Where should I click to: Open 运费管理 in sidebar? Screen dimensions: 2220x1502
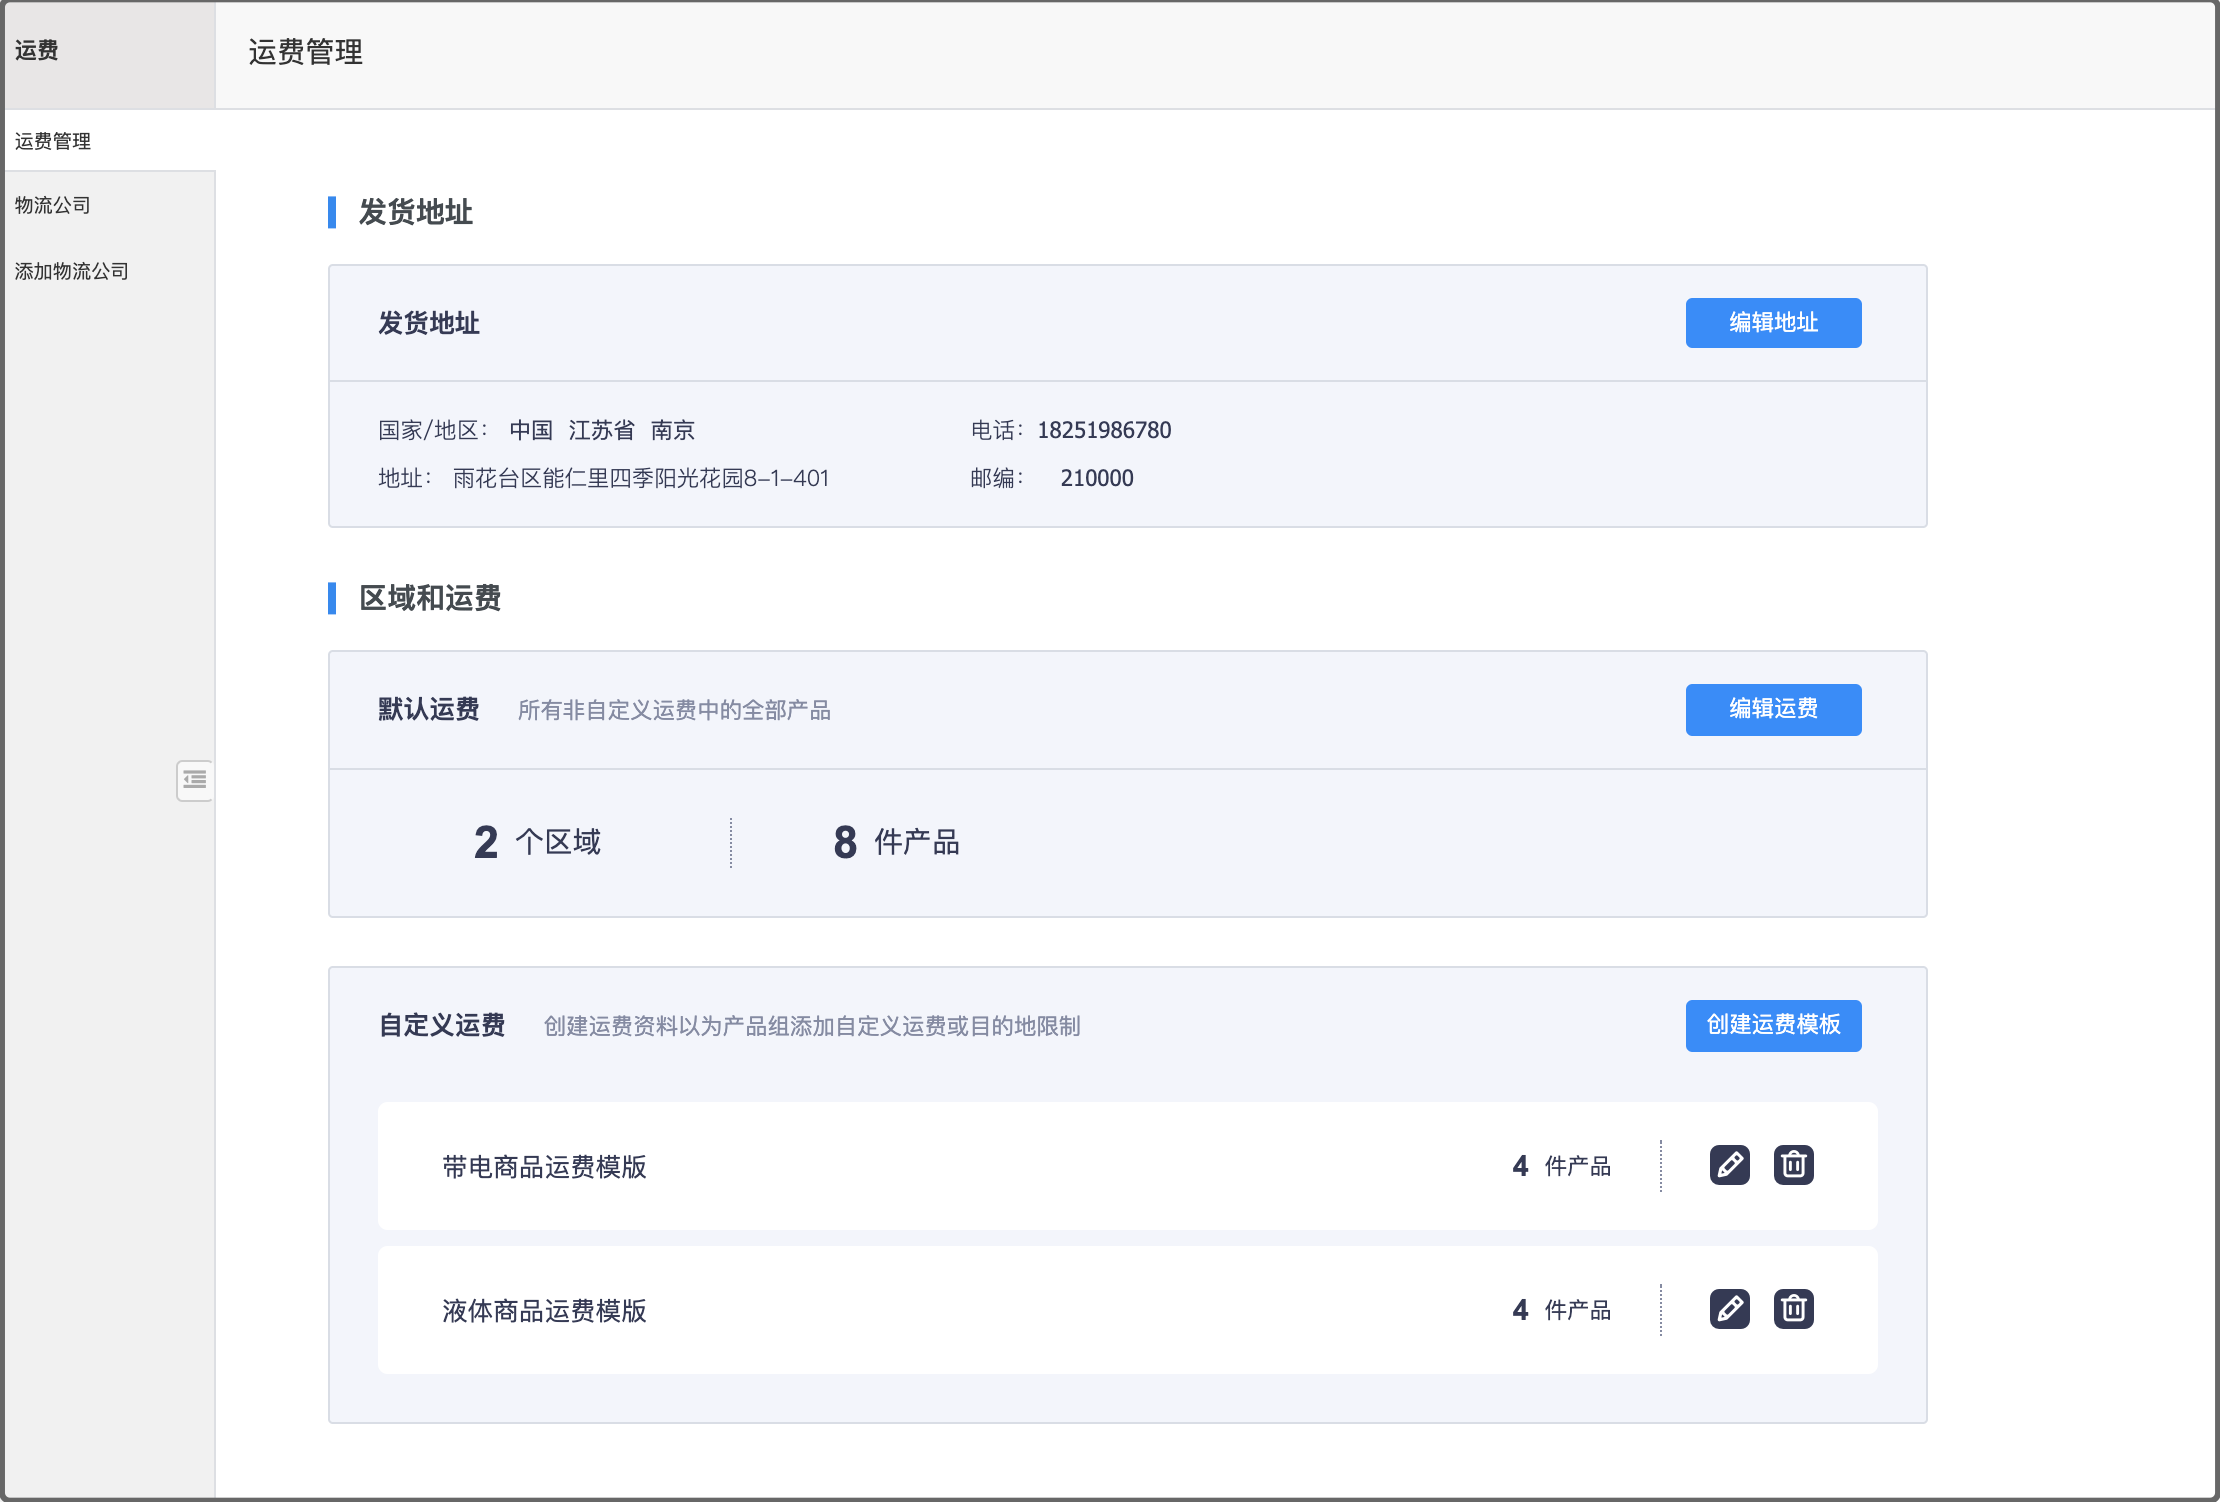click(x=53, y=141)
